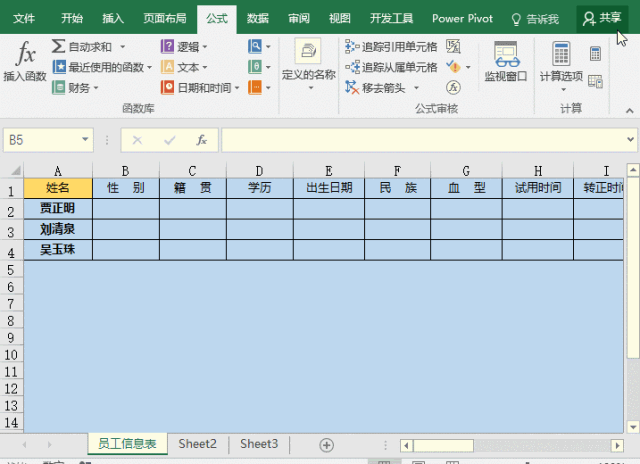Click the 定义的名称 defined names icon
The height and width of the screenshot is (464, 640).
(308, 62)
